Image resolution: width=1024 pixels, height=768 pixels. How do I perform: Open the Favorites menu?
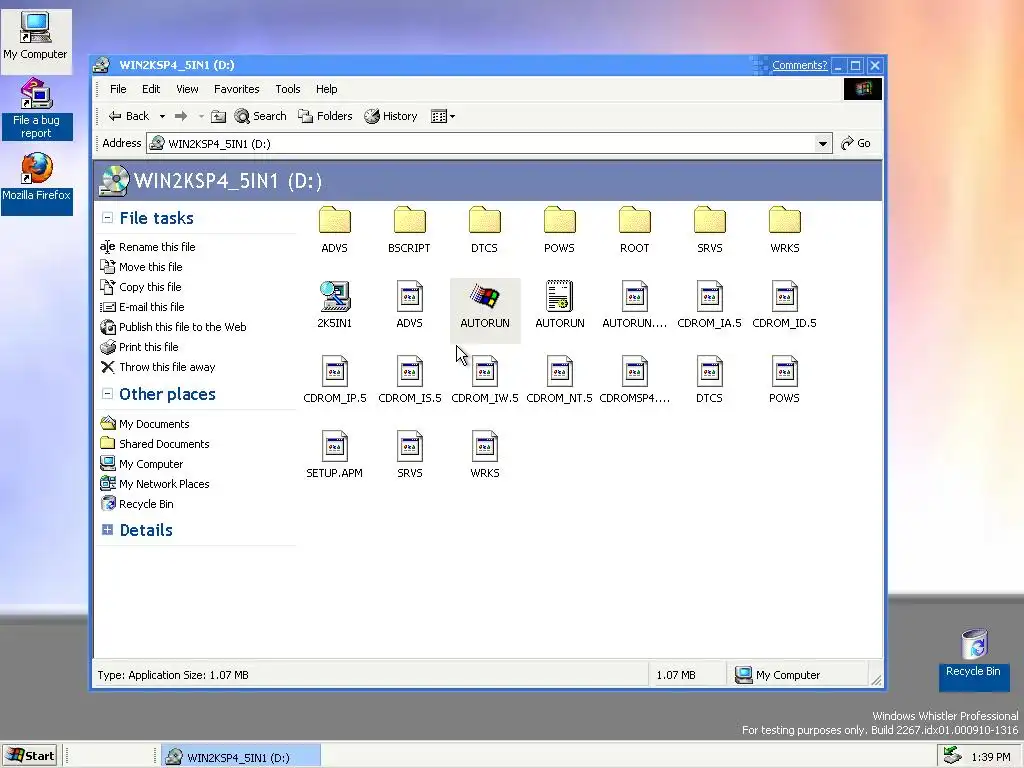pyautogui.click(x=236, y=89)
